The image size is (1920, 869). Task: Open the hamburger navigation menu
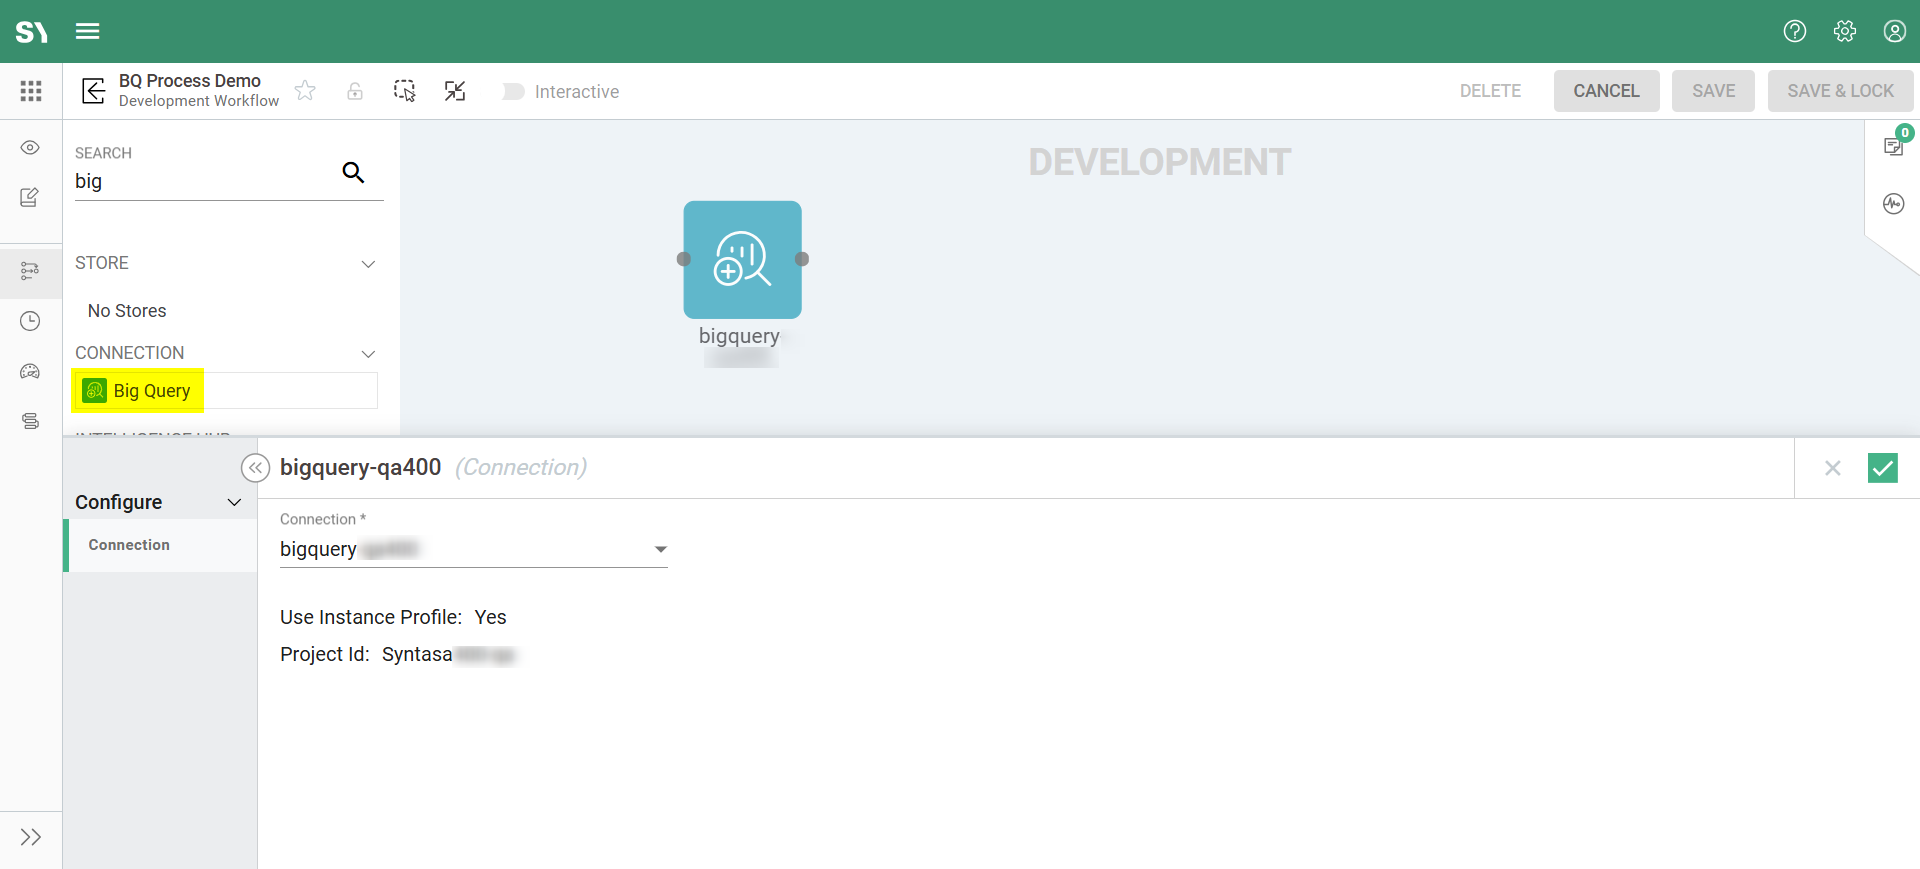[x=88, y=31]
